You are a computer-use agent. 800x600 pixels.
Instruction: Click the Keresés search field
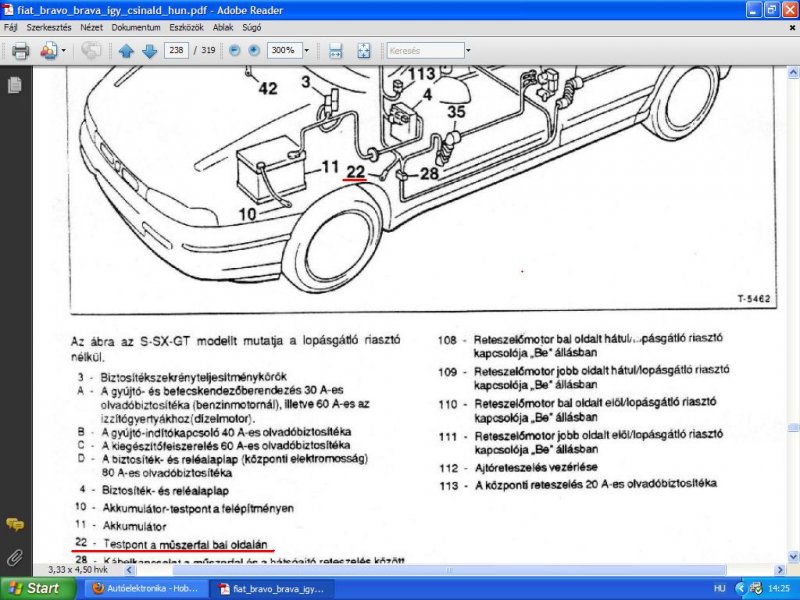click(425, 51)
